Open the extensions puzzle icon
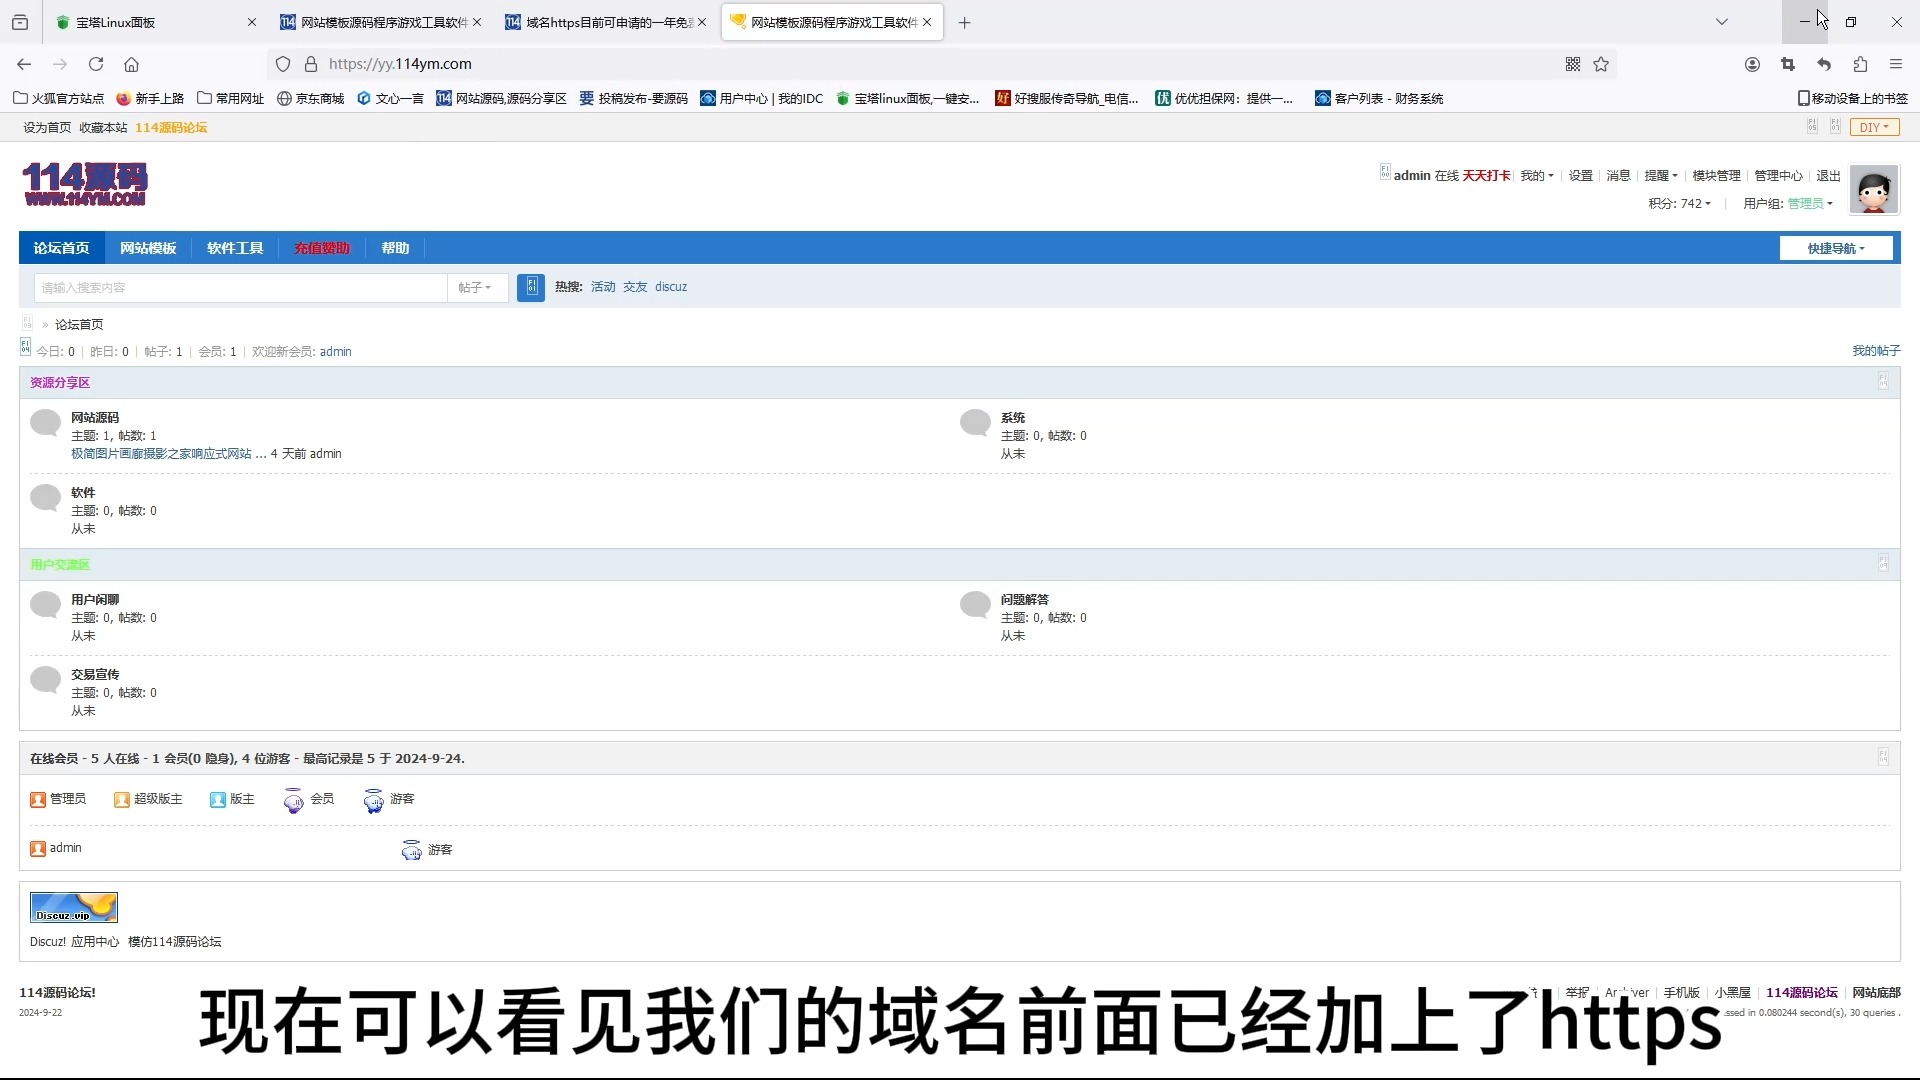The height and width of the screenshot is (1080, 1920). click(1860, 64)
